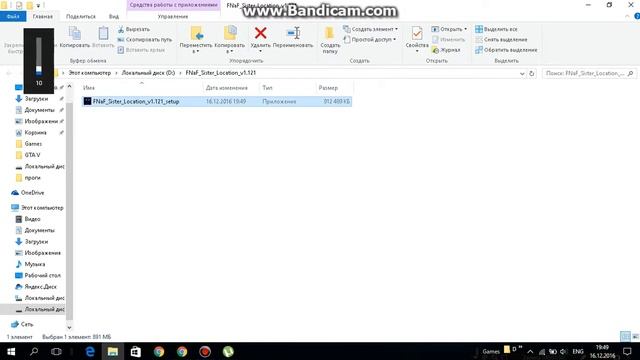640x360 pixels.
Task: Select the FNaF_Sister_Location_v1.121_setup file
Action: pyautogui.click(x=216, y=101)
